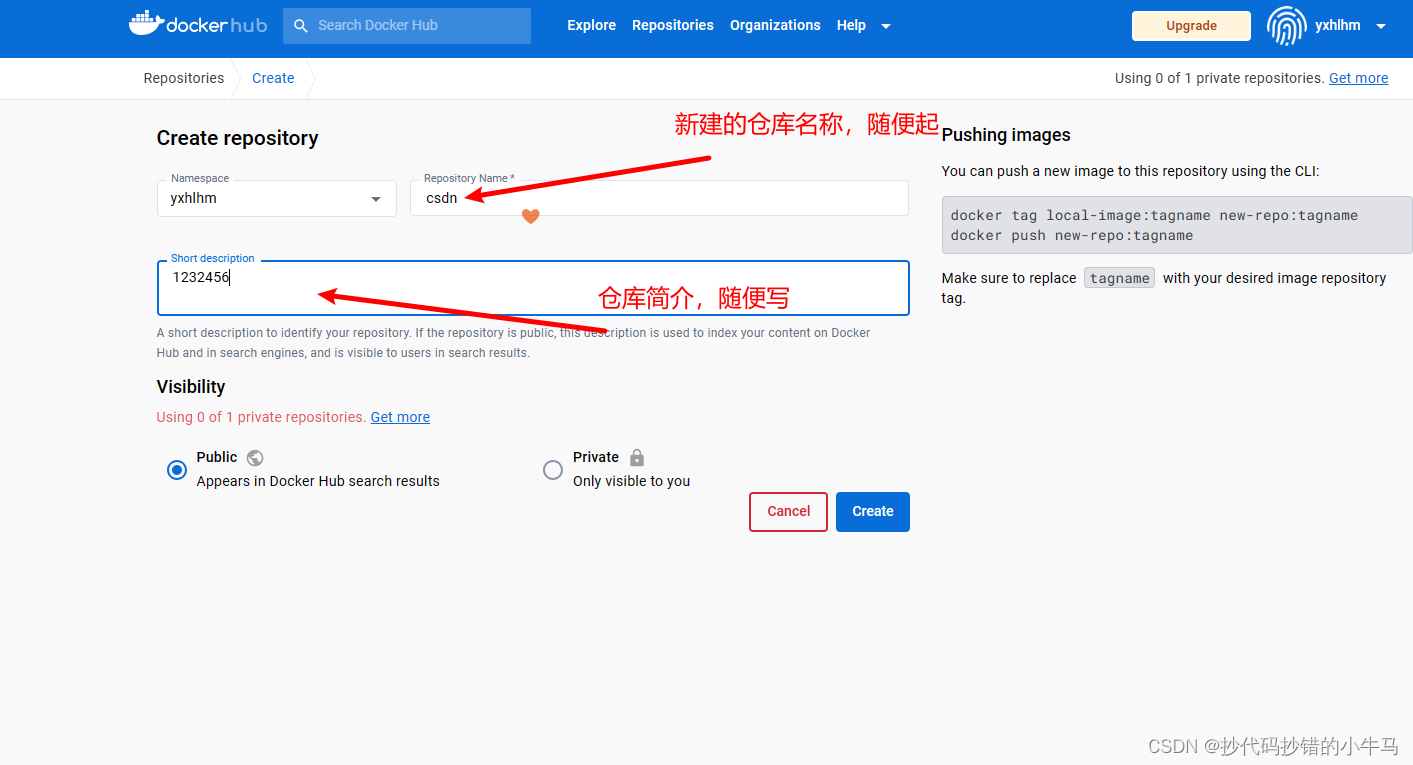Click the Visibility heading
This screenshot has height=765, width=1413.
pyautogui.click(x=191, y=387)
